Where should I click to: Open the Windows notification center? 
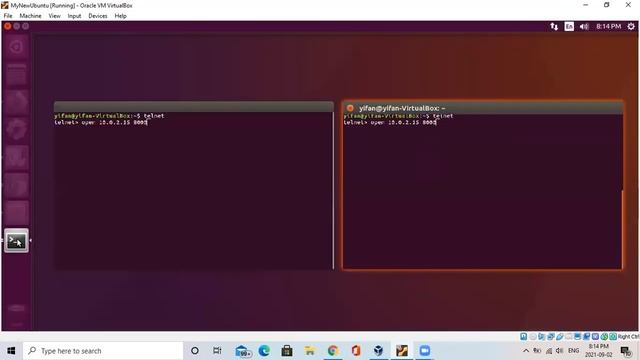(626, 351)
